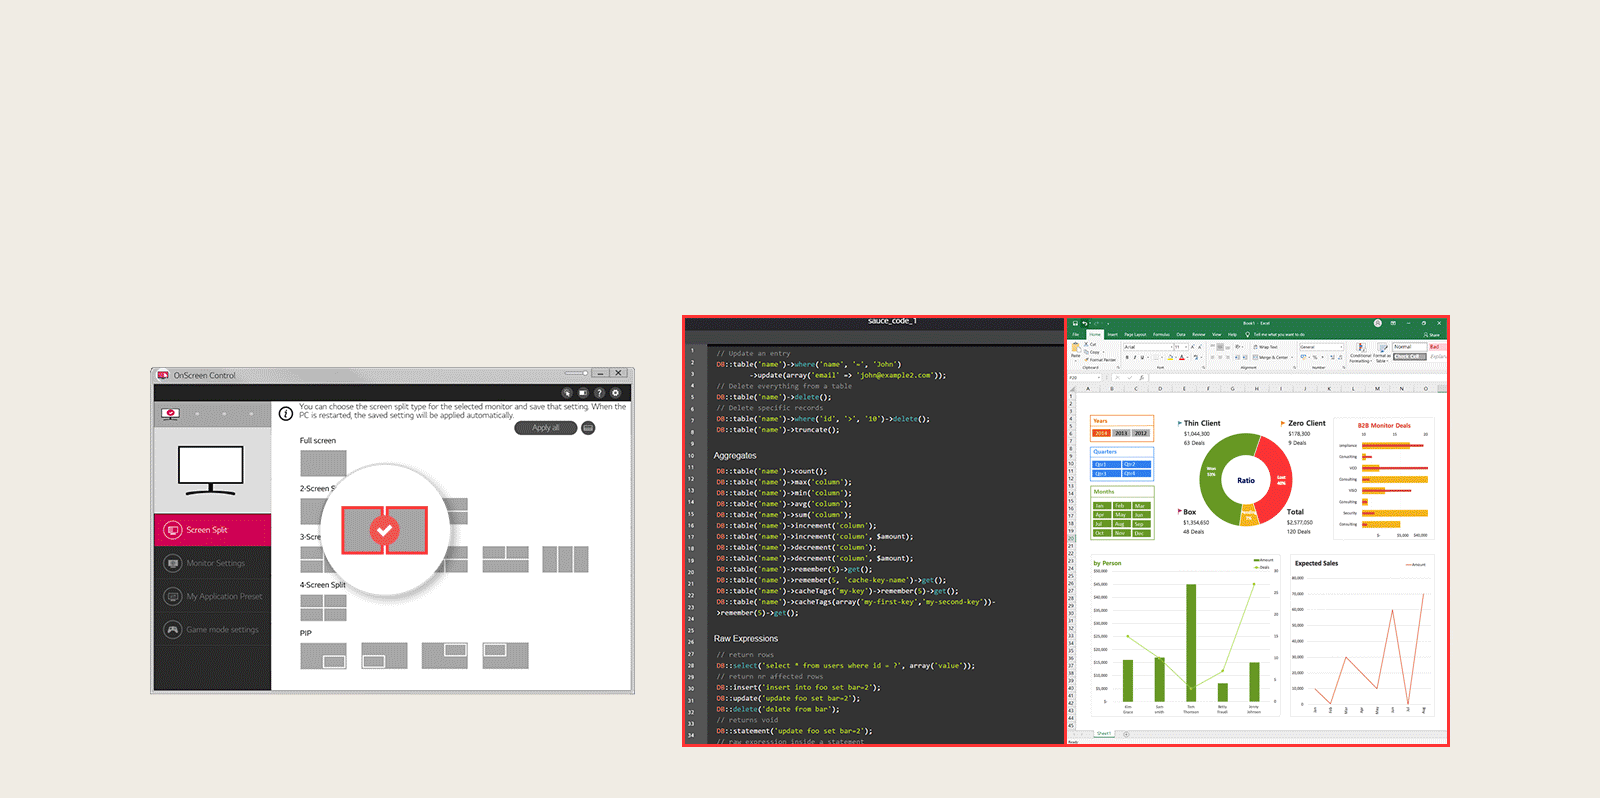Toggle the Qtr2 quarter slicer button
Viewport: 1600px width, 798px height.
tap(1136, 464)
